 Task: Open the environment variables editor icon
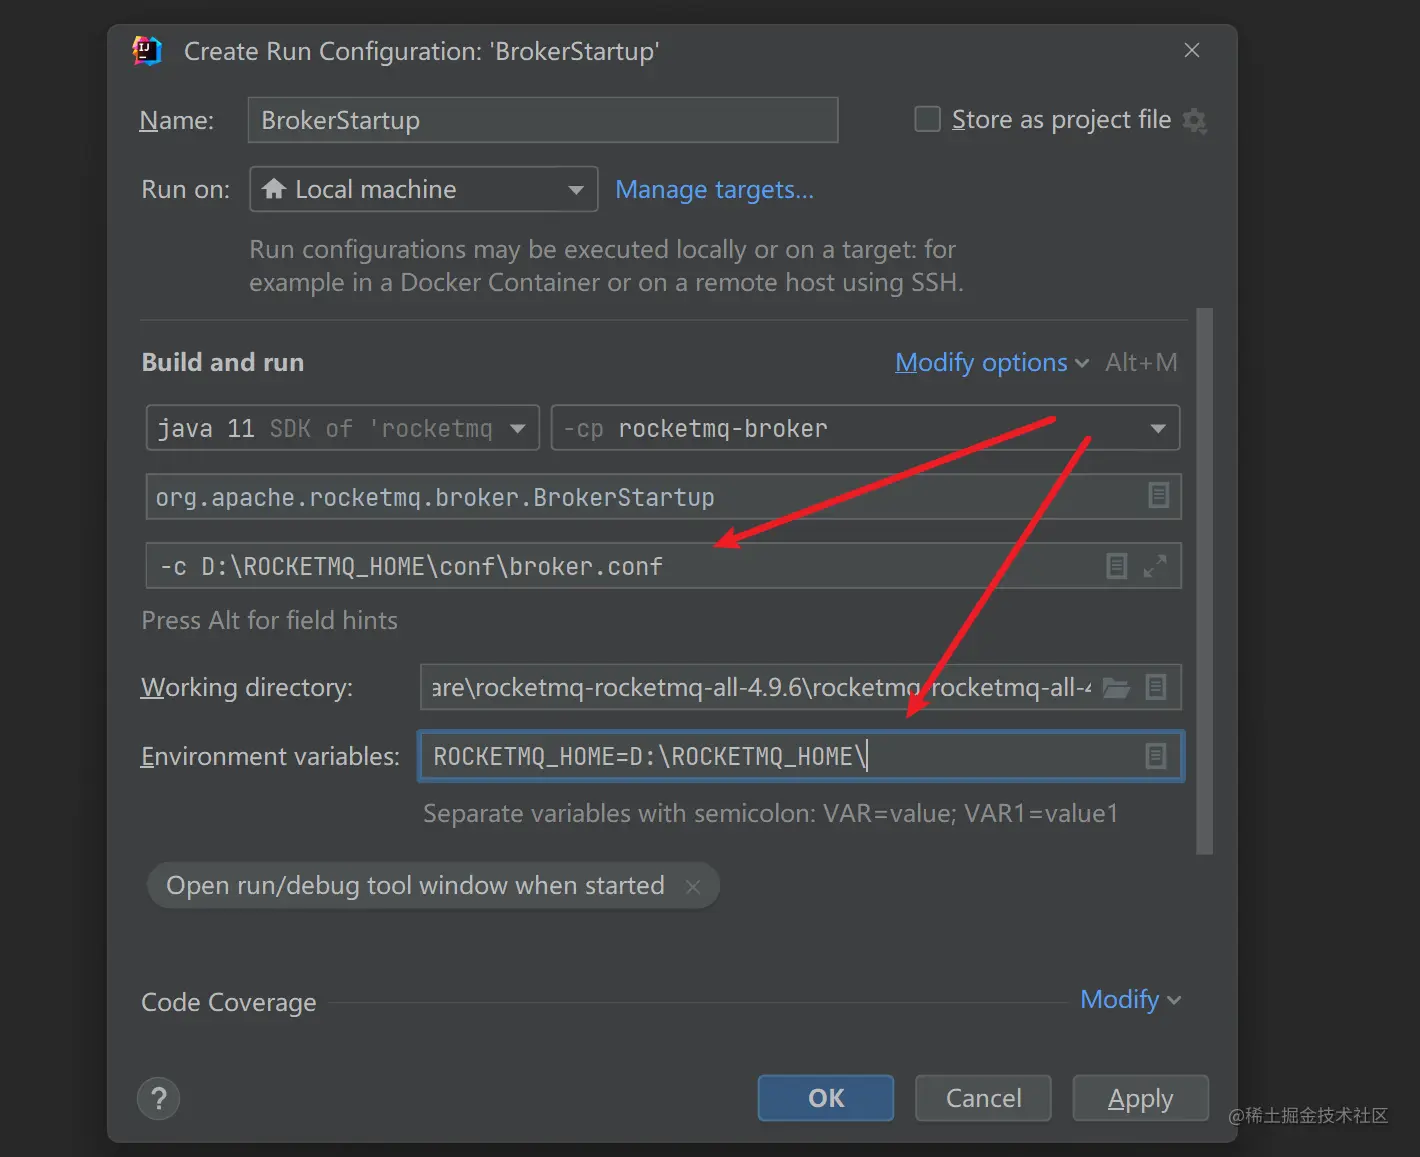point(1155,756)
